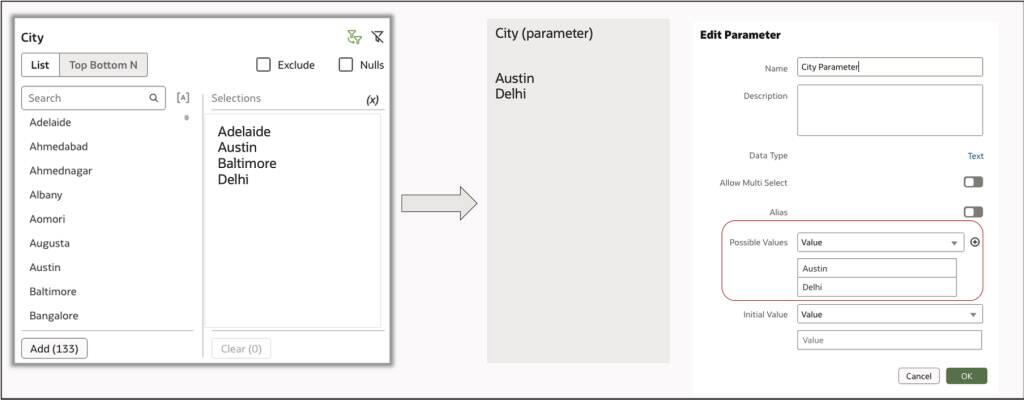Click OK in Edit Parameter
1024x400 pixels.
pyautogui.click(x=967, y=376)
